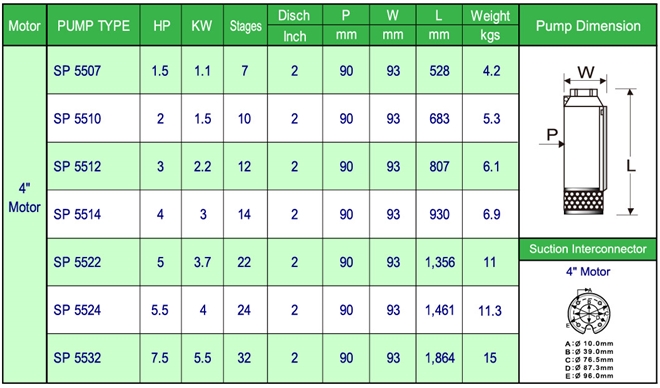Click the 1,864 length value
This screenshot has height=388, width=660.
coord(439,358)
